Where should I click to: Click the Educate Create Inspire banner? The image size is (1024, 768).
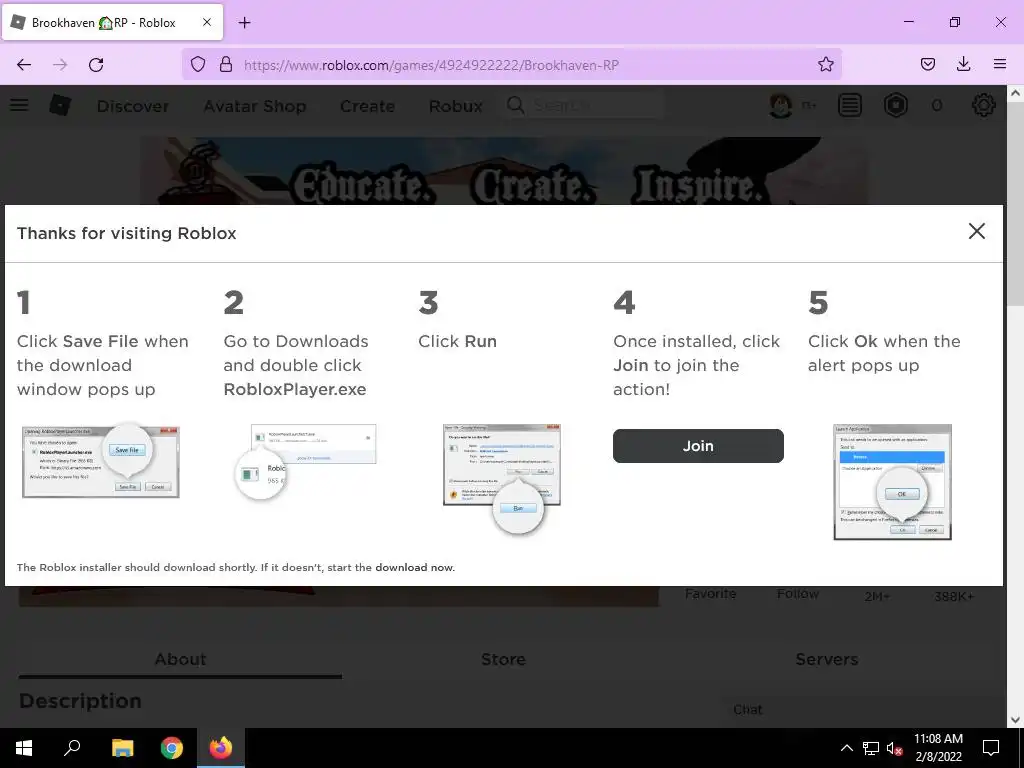click(504, 171)
